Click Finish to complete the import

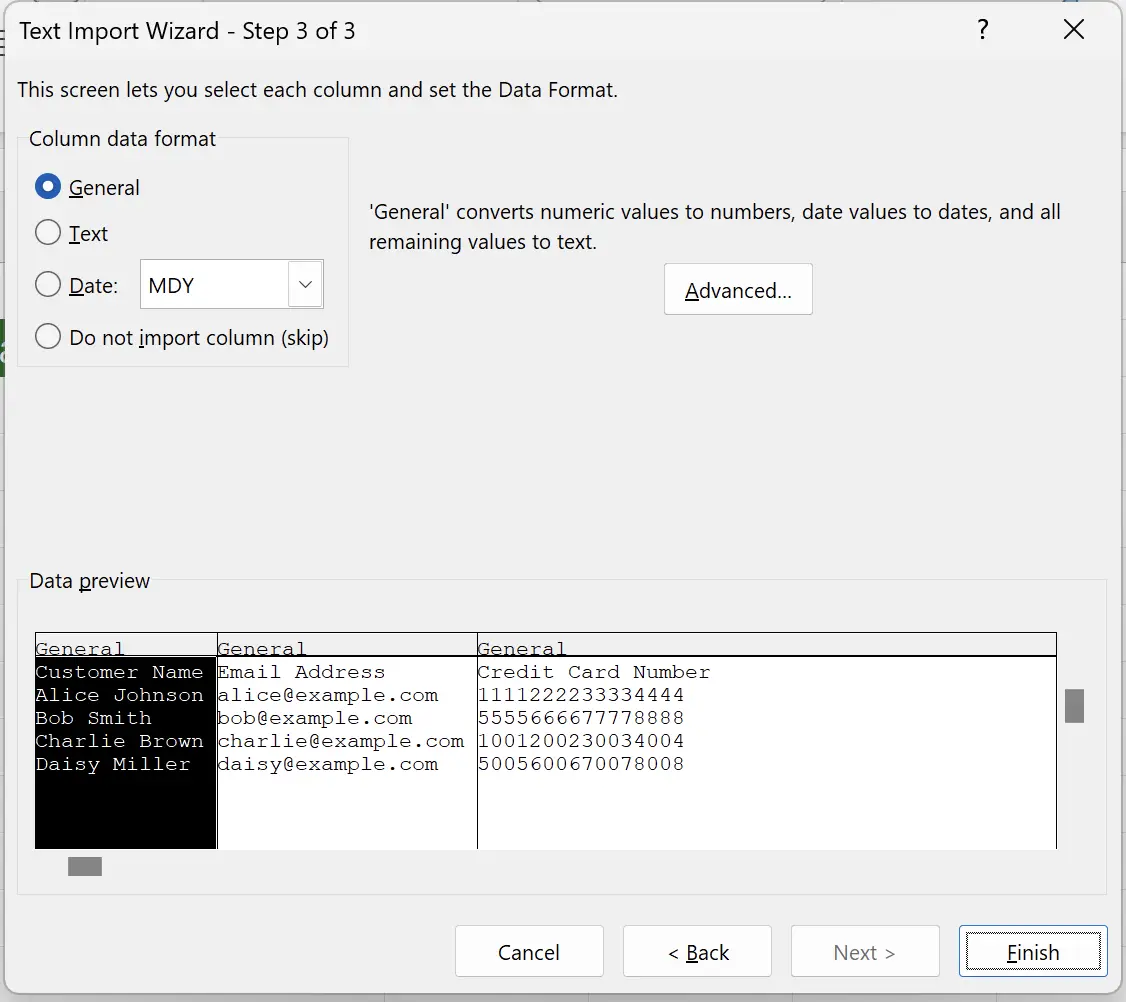click(x=1033, y=951)
